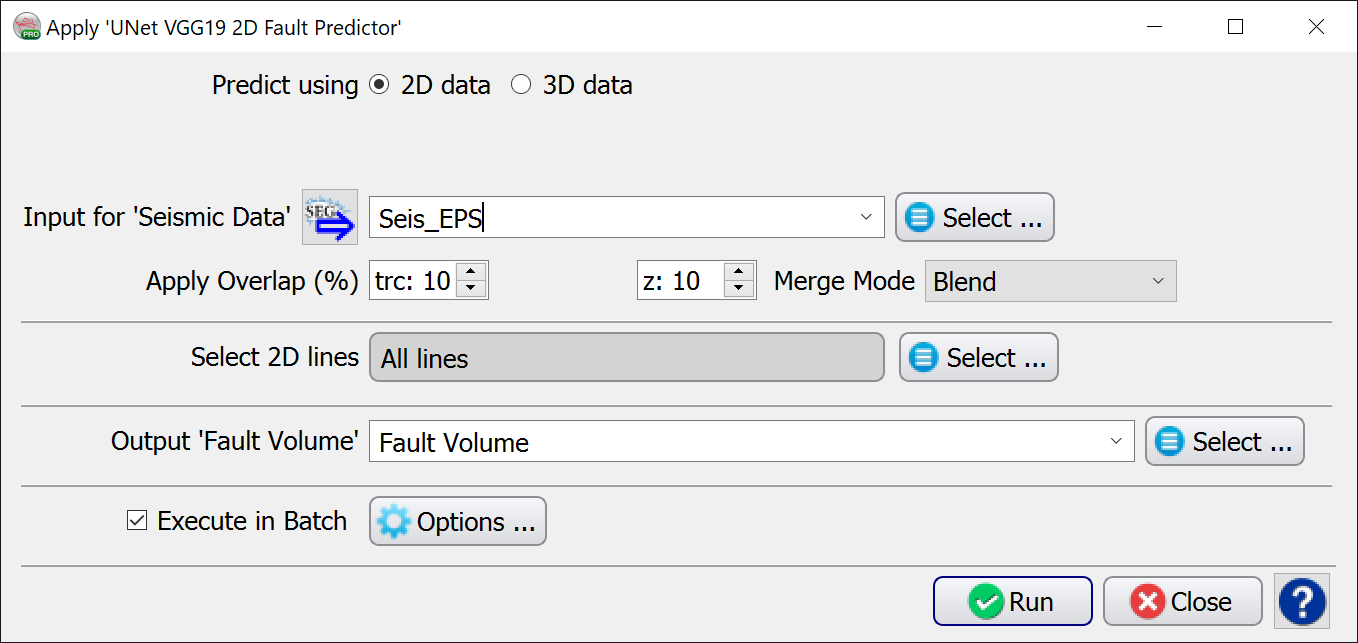Viewport: 1358px width, 643px height.
Task: Increase the z overlap percentage
Action: click(x=738, y=272)
